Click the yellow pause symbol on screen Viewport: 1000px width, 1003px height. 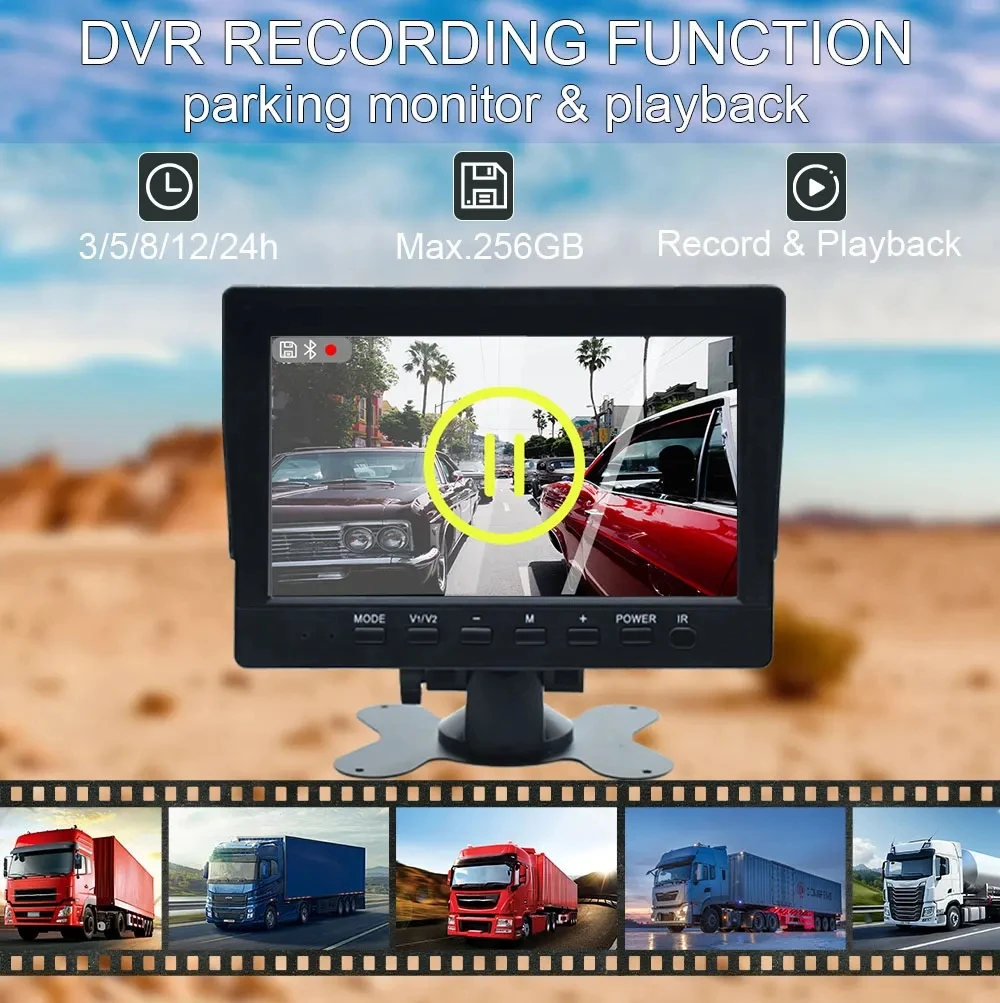[504, 465]
